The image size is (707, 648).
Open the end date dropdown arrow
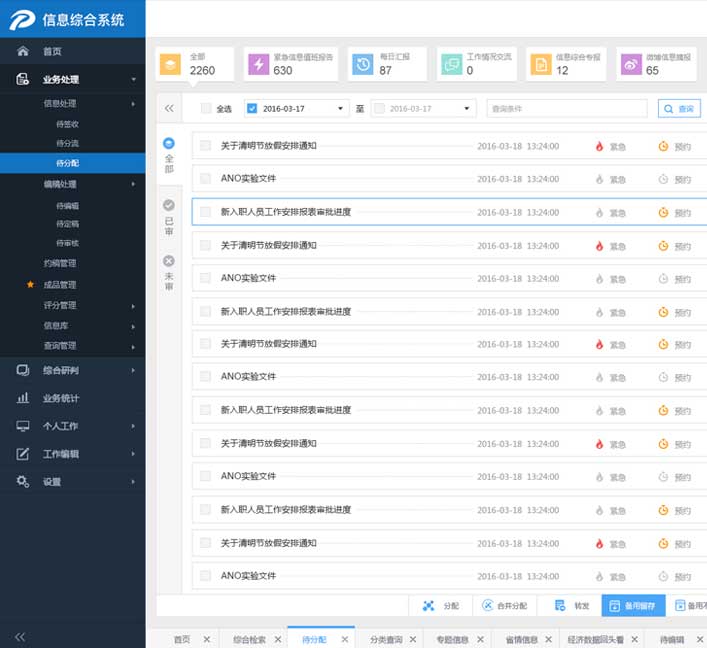click(x=467, y=108)
